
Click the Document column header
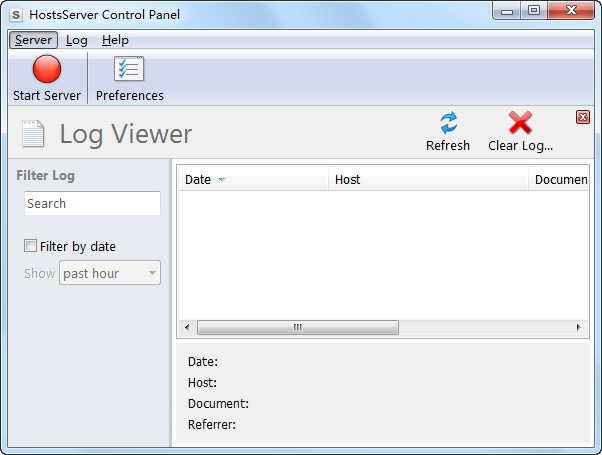pyautogui.click(x=559, y=180)
